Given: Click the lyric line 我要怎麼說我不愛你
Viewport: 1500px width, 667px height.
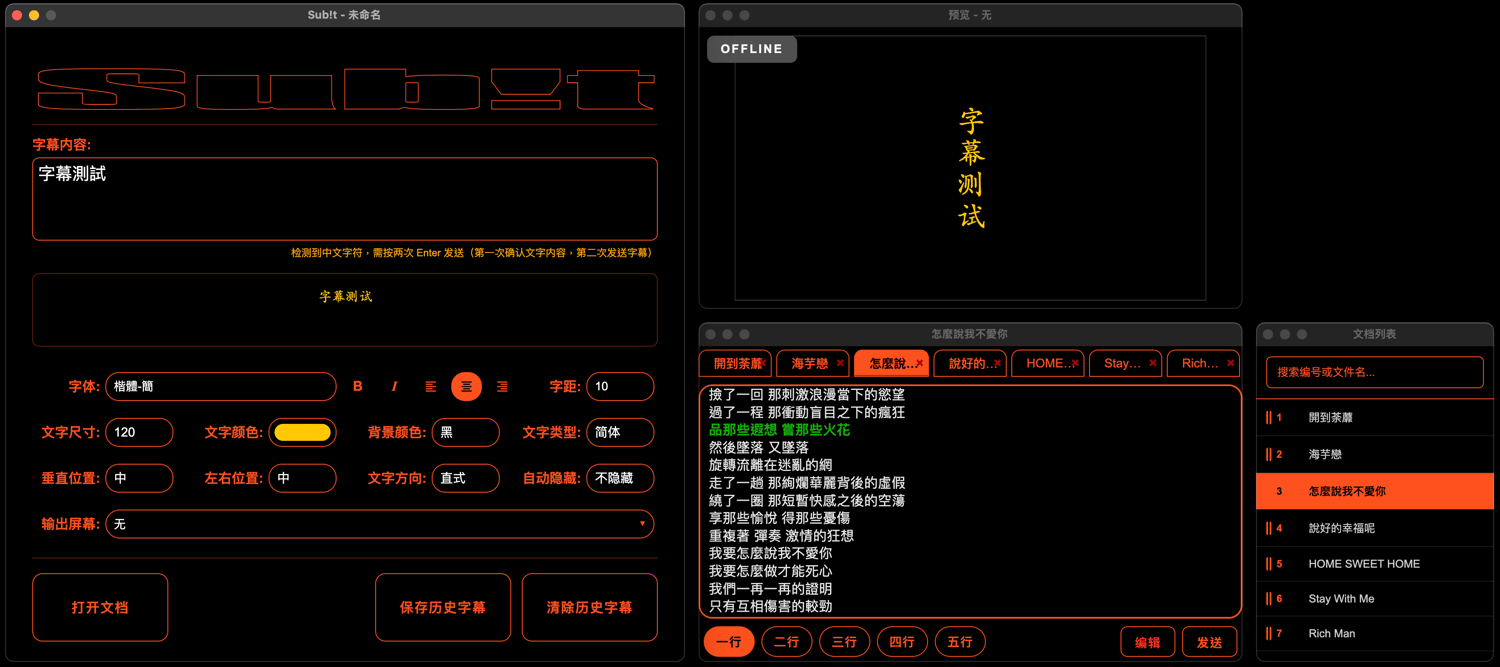Looking at the screenshot, I should [770, 553].
